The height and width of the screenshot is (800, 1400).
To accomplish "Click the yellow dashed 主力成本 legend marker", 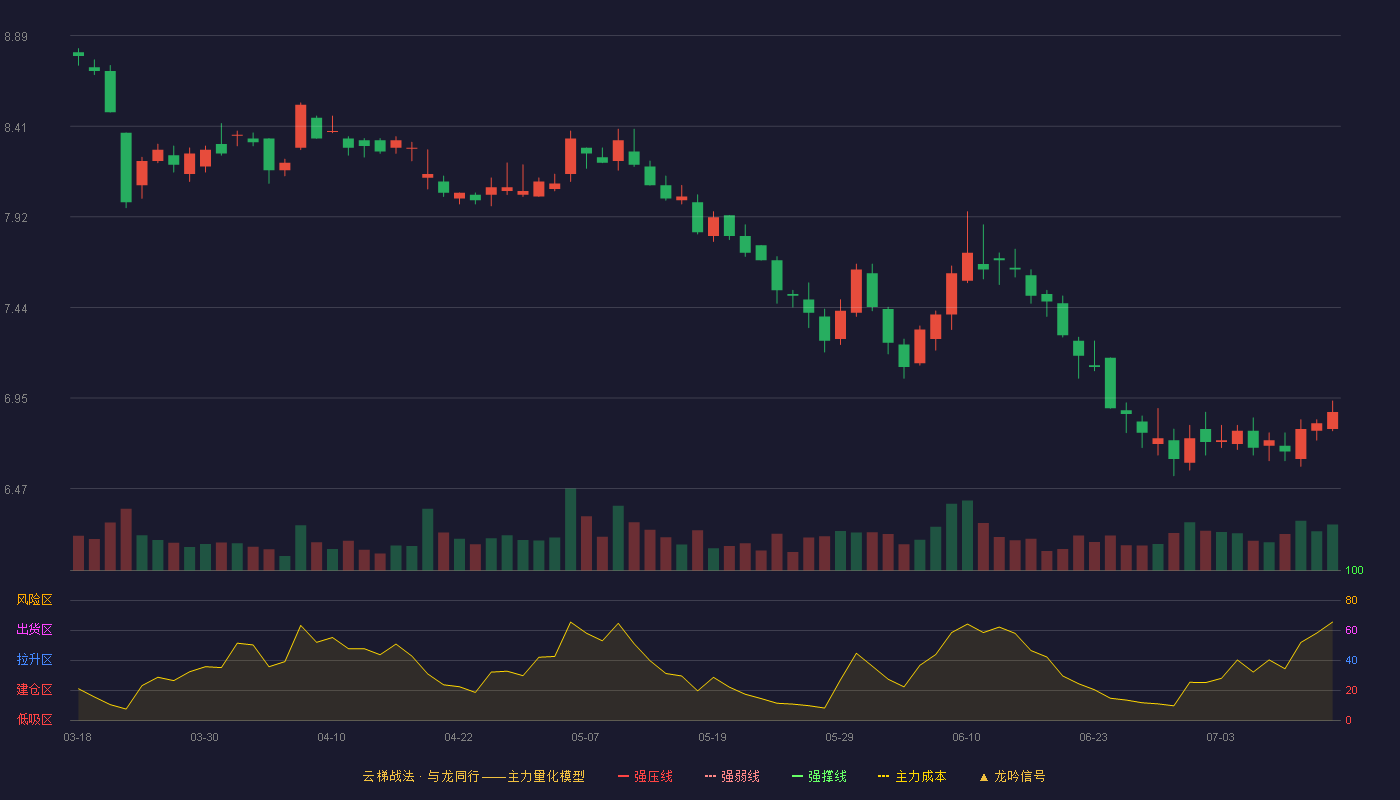I will coord(883,776).
